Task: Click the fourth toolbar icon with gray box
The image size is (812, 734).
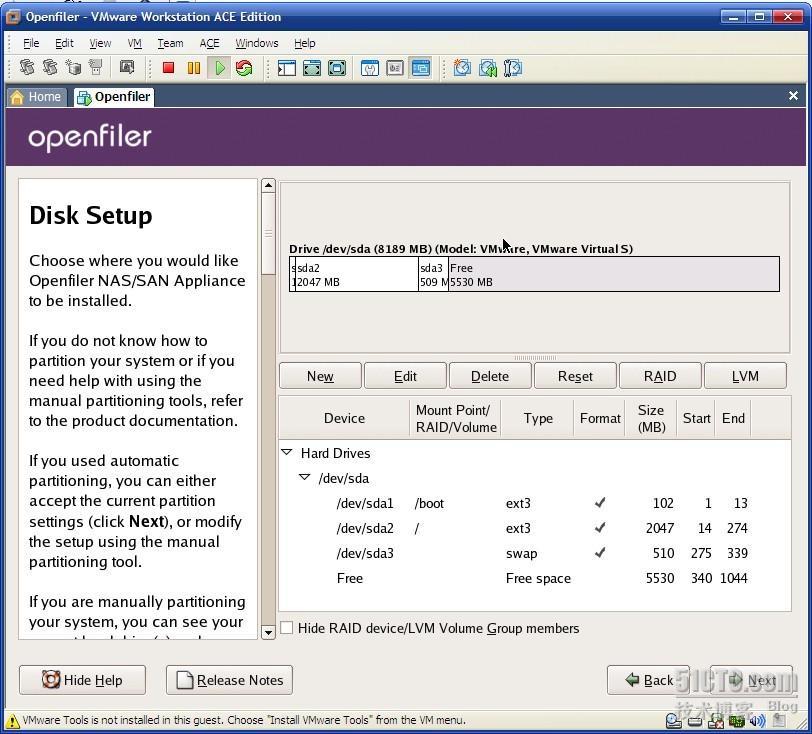Action: coord(95,67)
